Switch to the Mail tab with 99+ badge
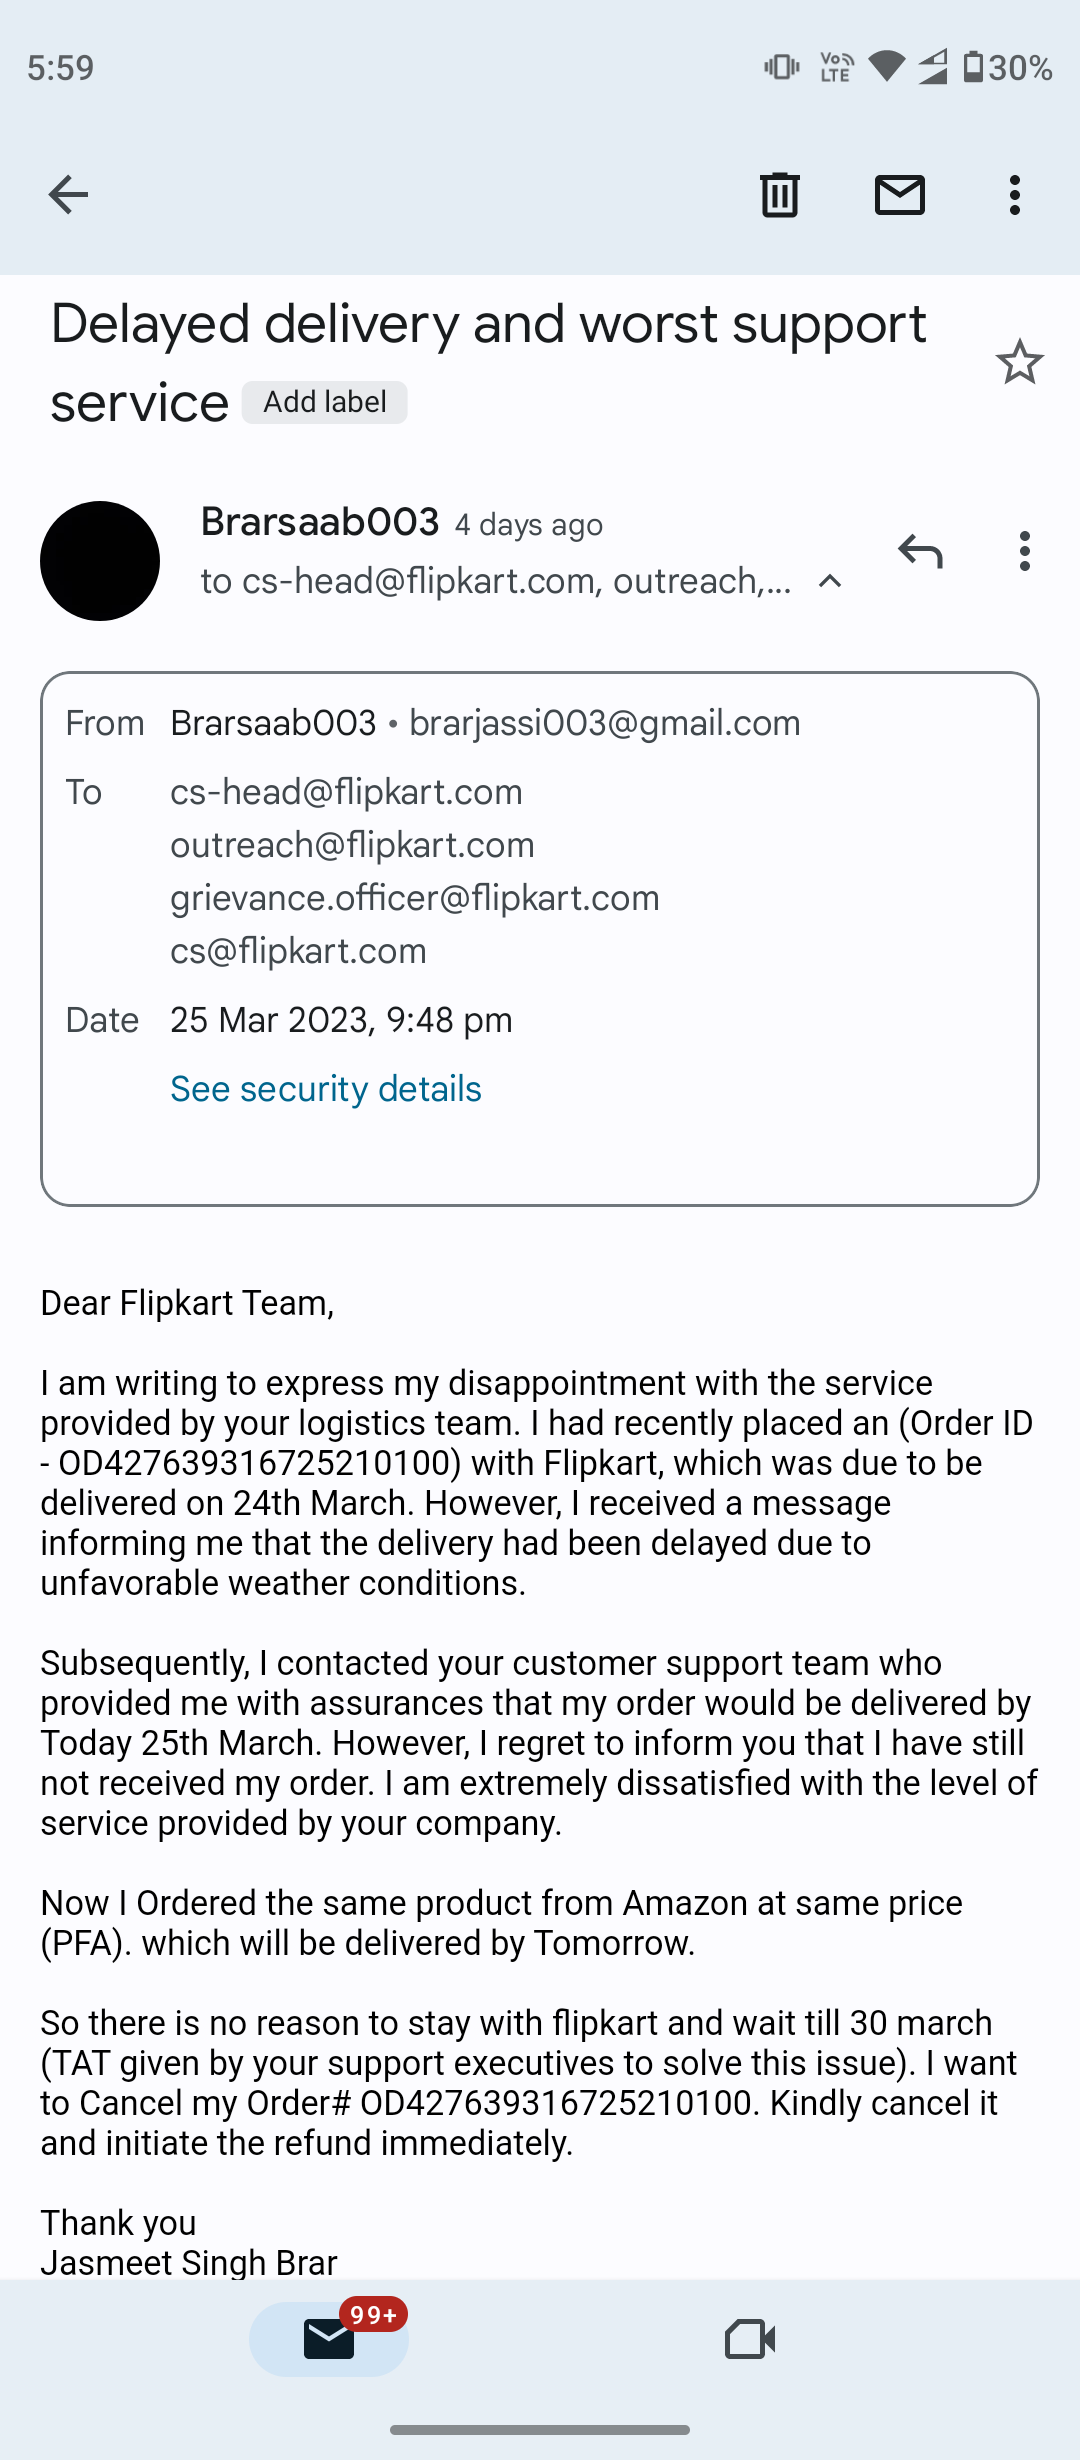 click(329, 2339)
